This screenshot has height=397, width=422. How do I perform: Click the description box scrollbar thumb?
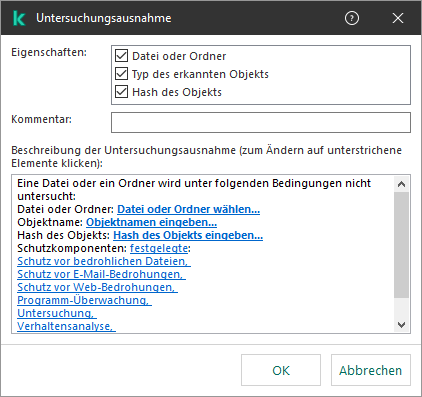click(402, 245)
